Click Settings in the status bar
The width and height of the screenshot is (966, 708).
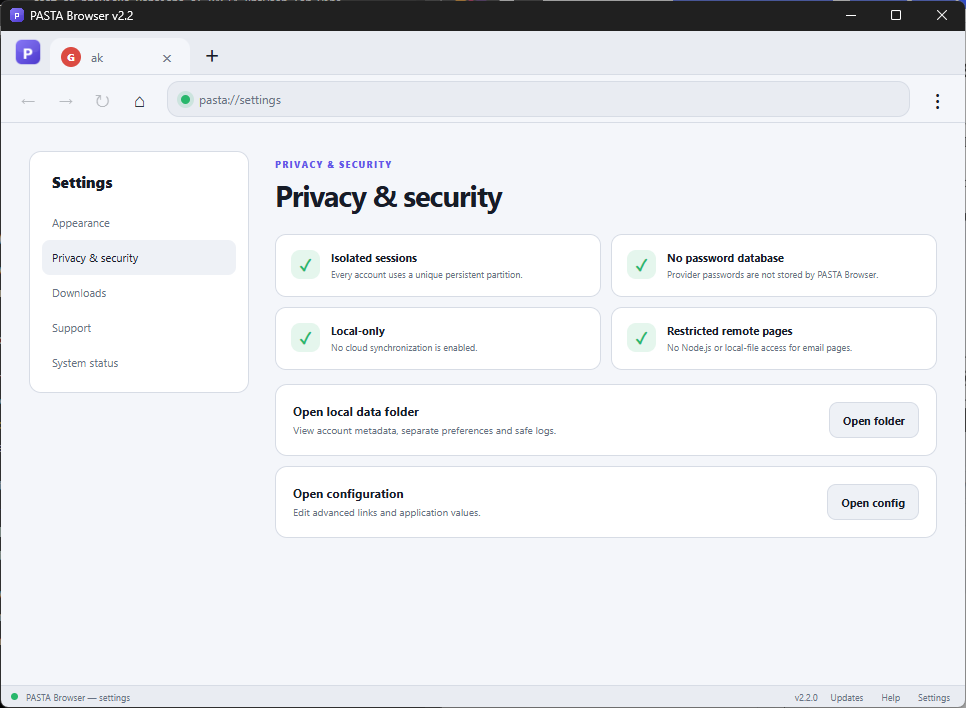click(933, 698)
